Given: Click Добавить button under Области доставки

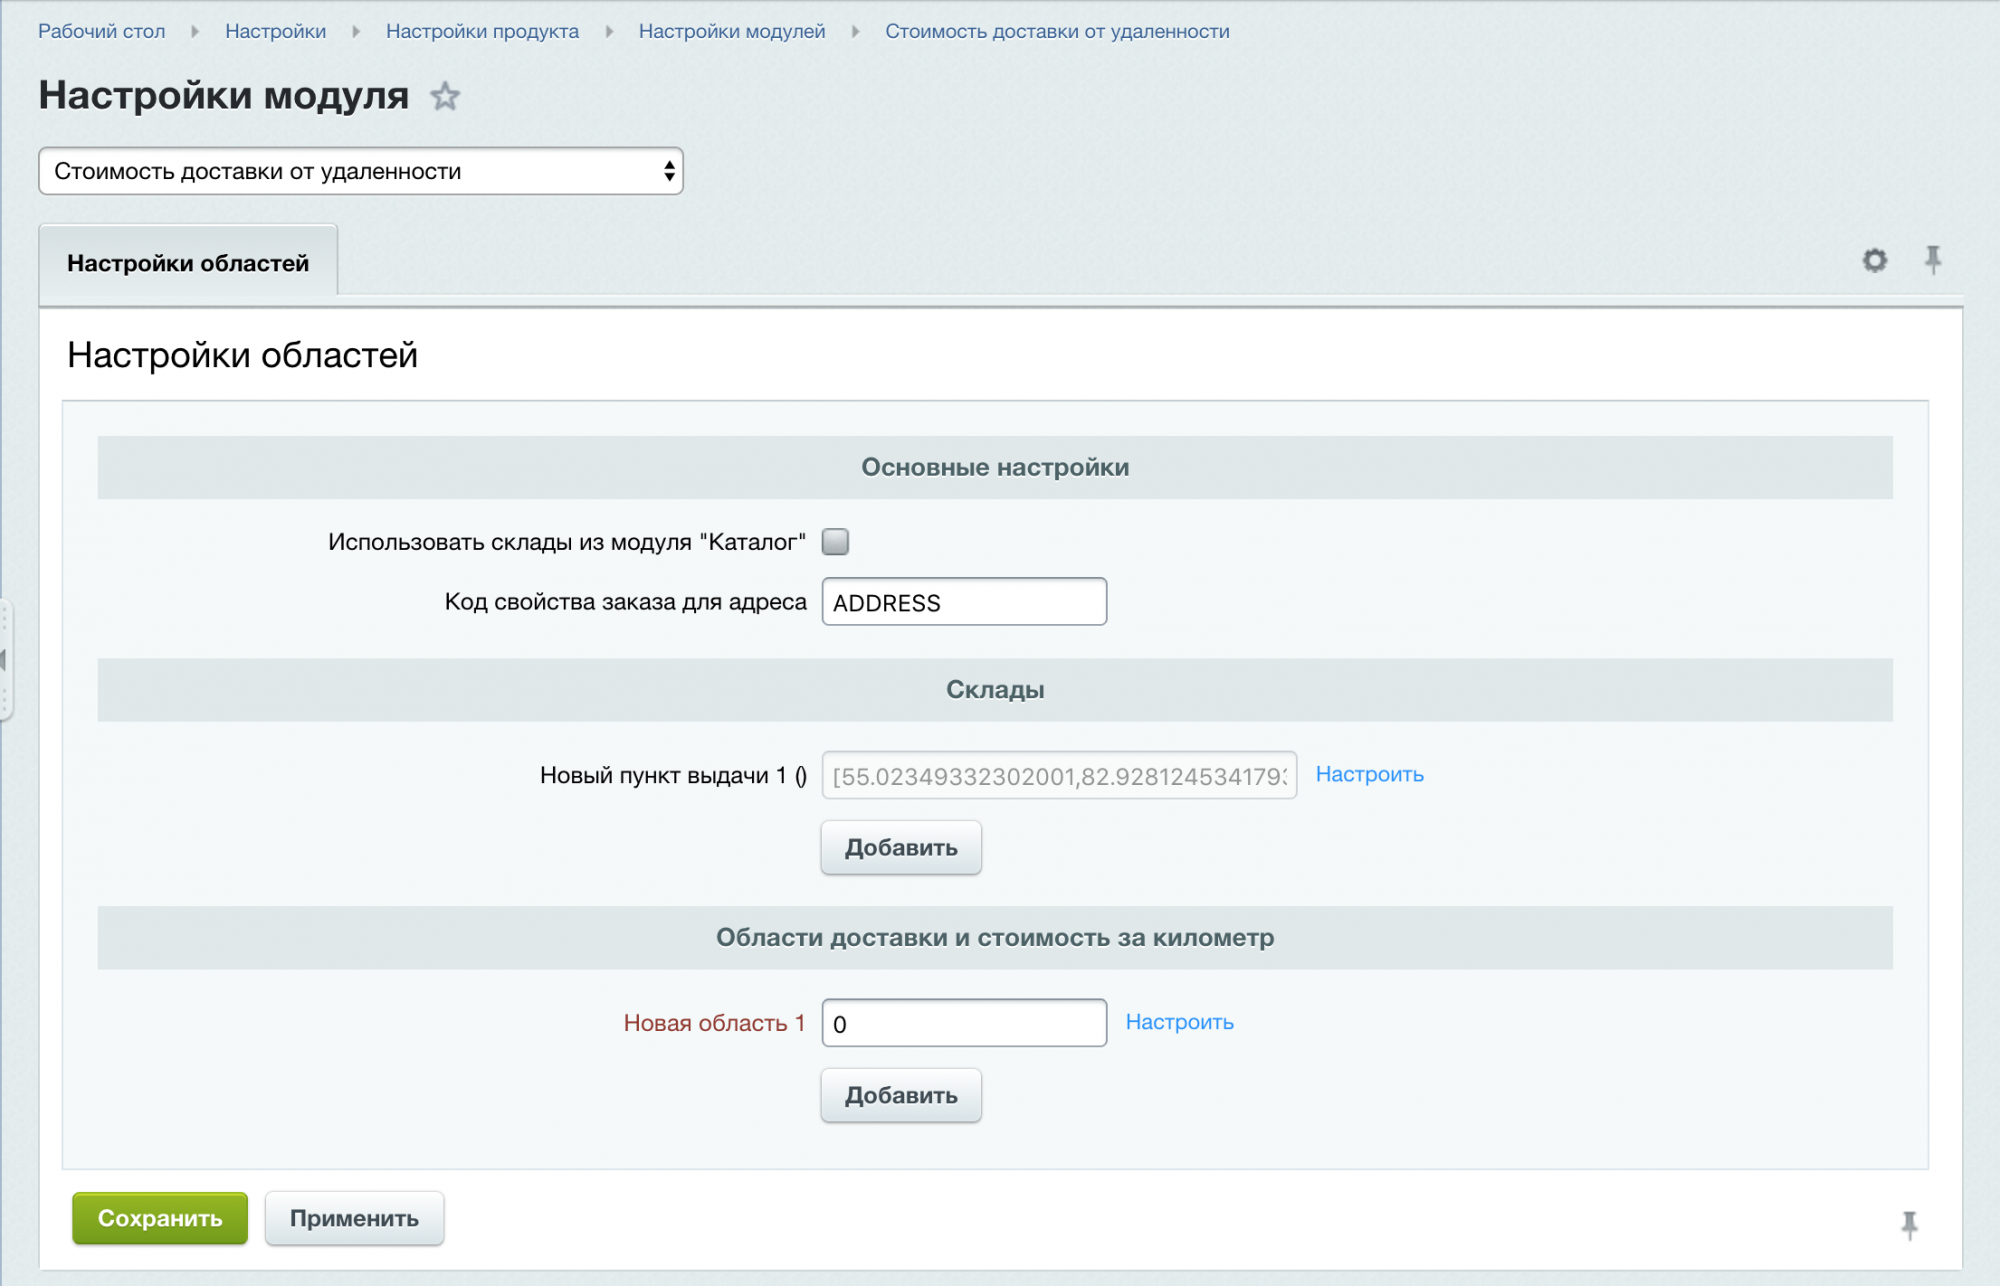Looking at the screenshot, I should click(901, 1092).
